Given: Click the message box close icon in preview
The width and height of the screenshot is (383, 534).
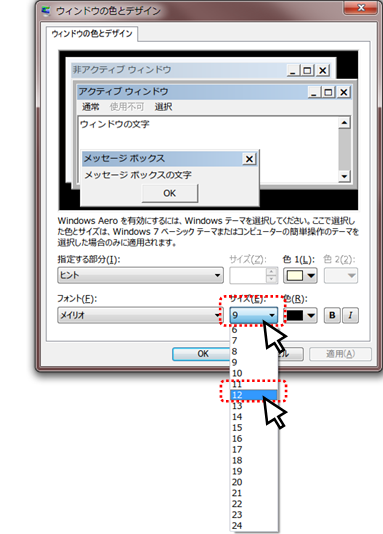Looking at the screenshot, I should (249, 159).
